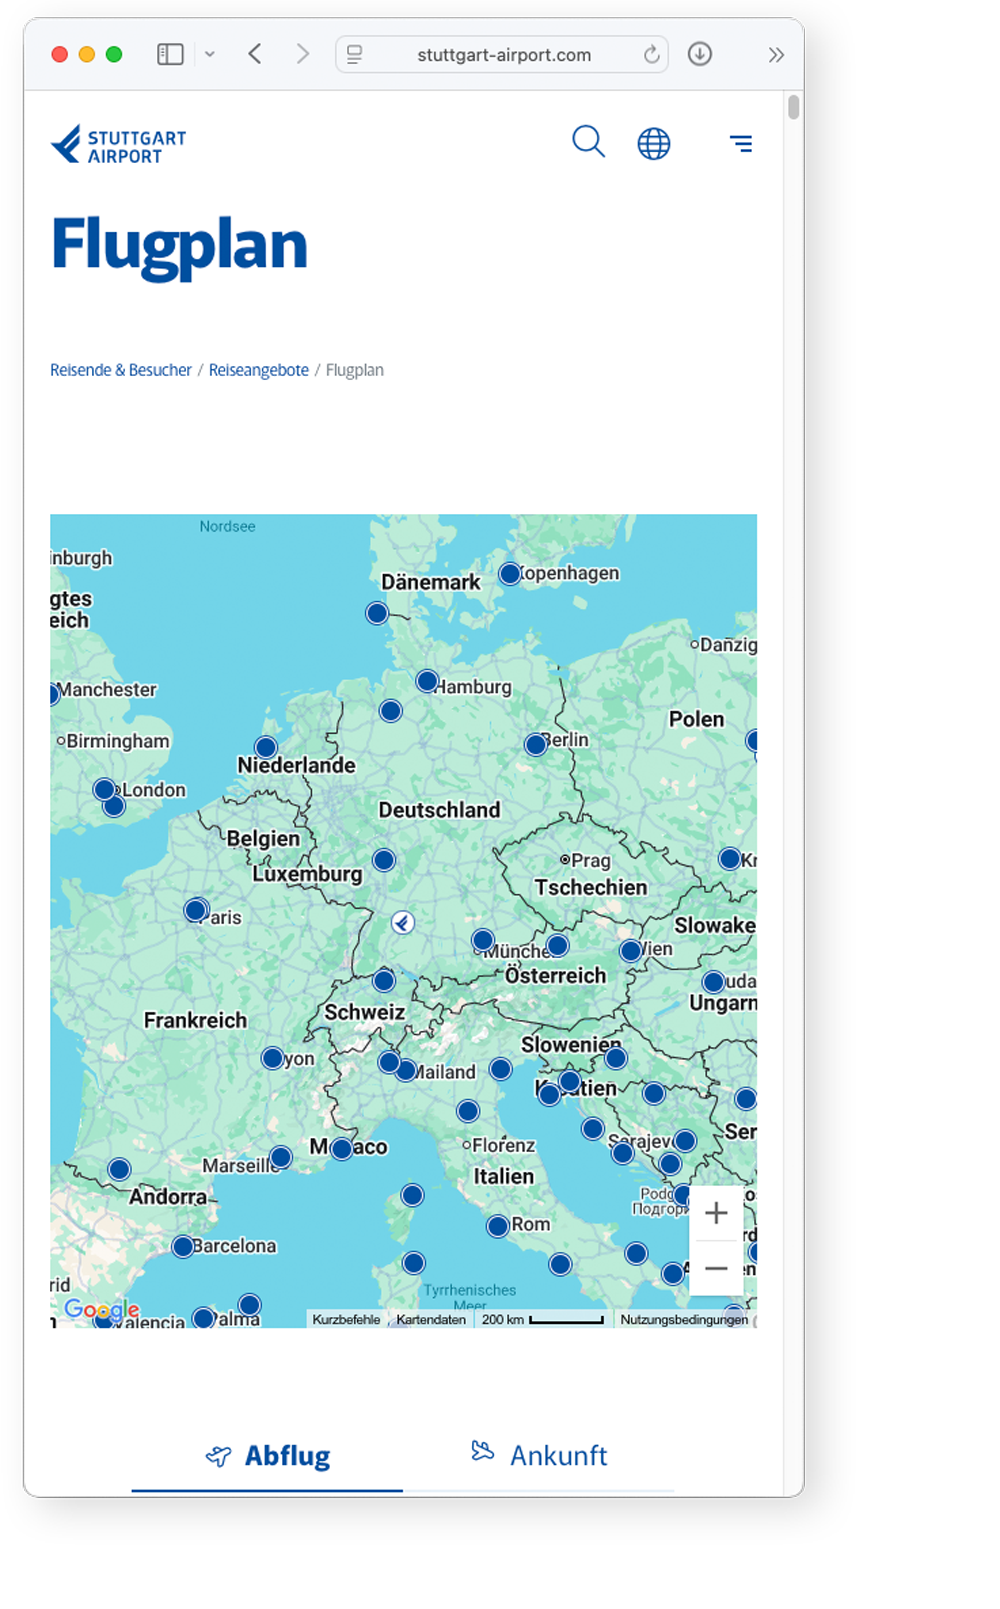
Task: Focus the stuttgart-airport.com address field
Action: 503,54
